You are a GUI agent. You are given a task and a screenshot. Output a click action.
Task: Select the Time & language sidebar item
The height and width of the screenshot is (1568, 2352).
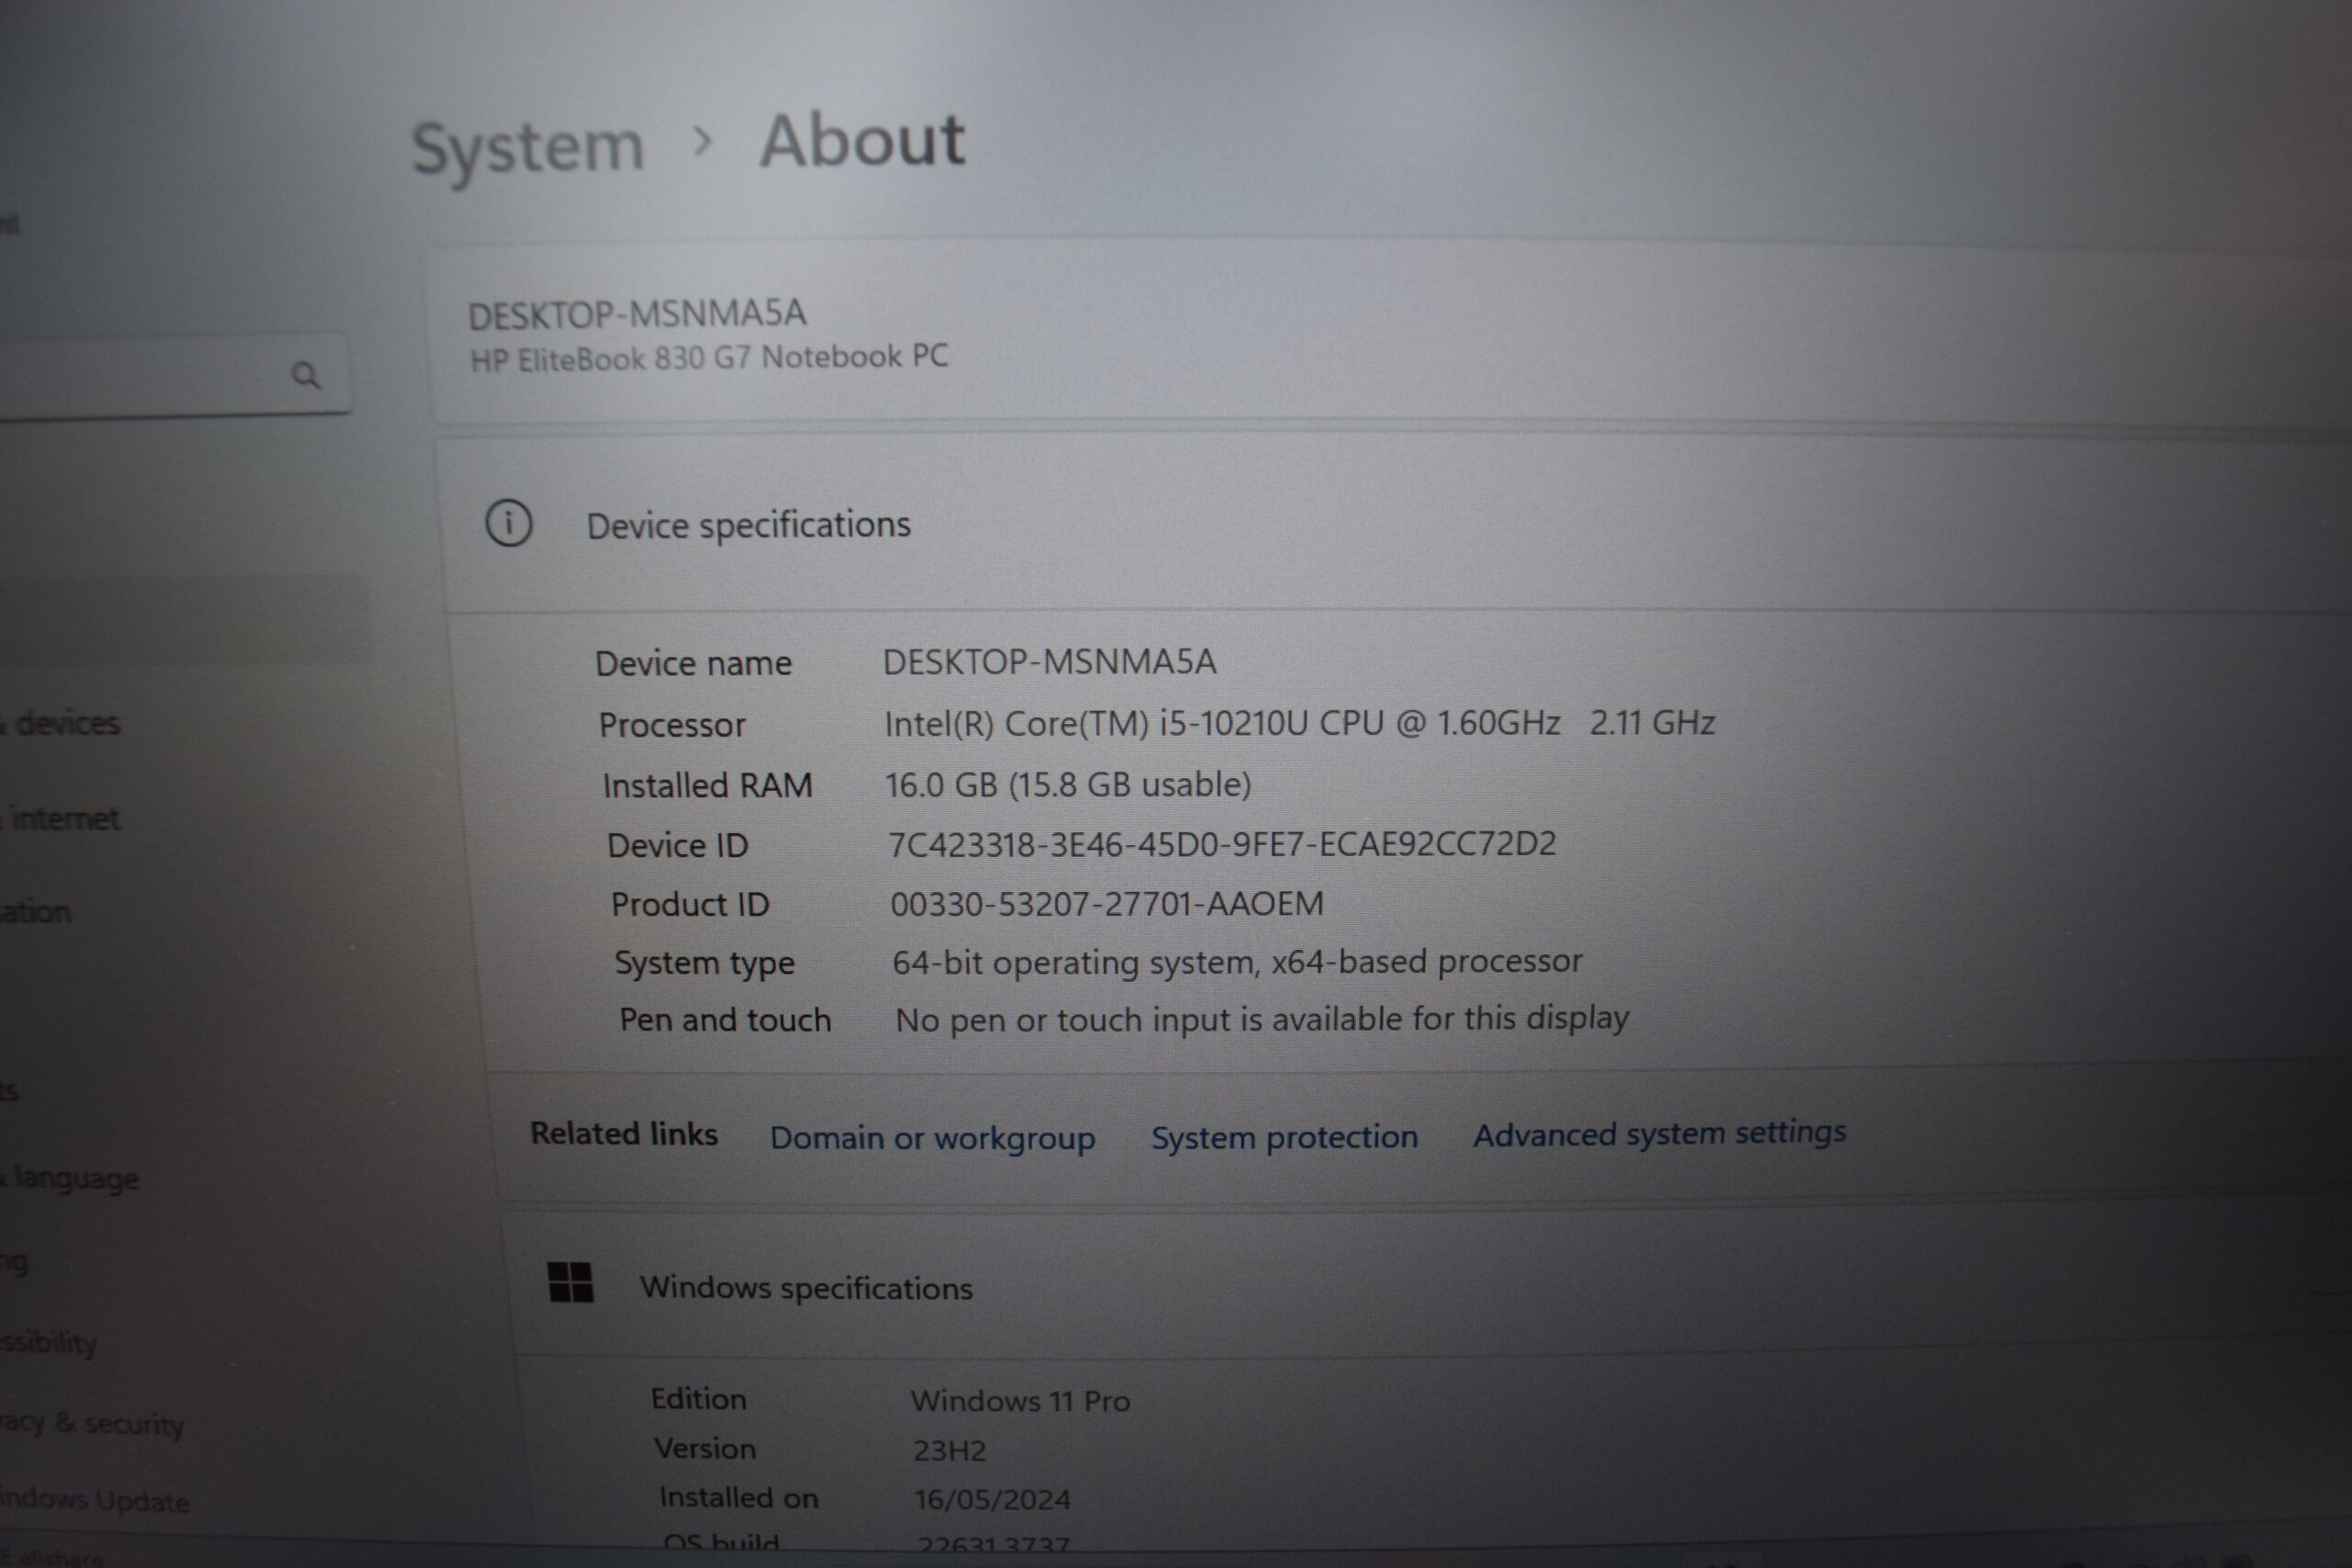coord(69,1178)
